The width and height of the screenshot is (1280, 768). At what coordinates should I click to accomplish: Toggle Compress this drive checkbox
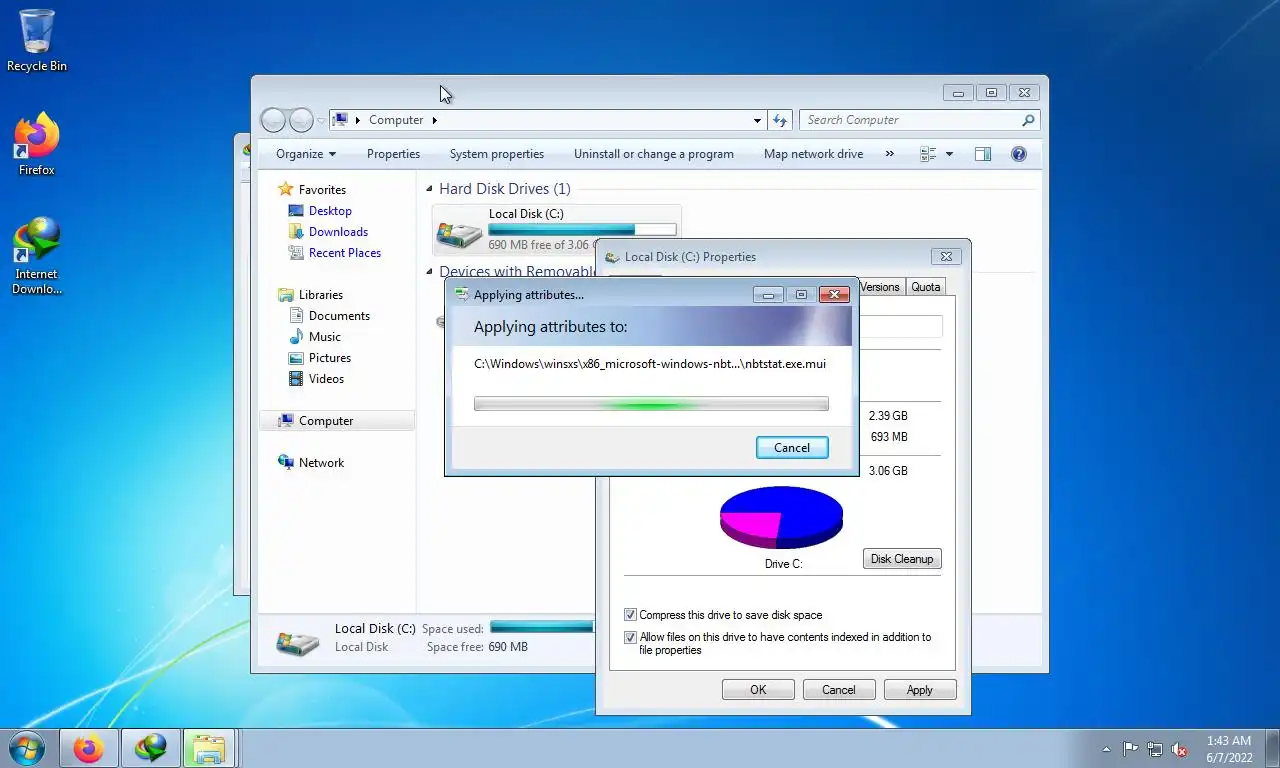click(x=630, y=615)
